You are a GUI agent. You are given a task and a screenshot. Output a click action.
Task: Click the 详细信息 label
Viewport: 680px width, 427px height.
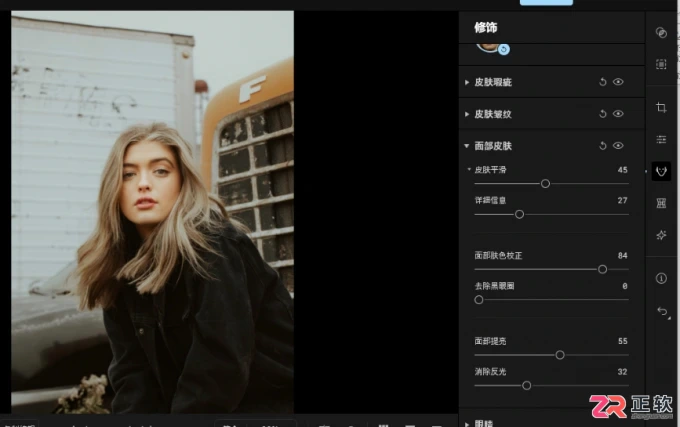click(490, 200)
